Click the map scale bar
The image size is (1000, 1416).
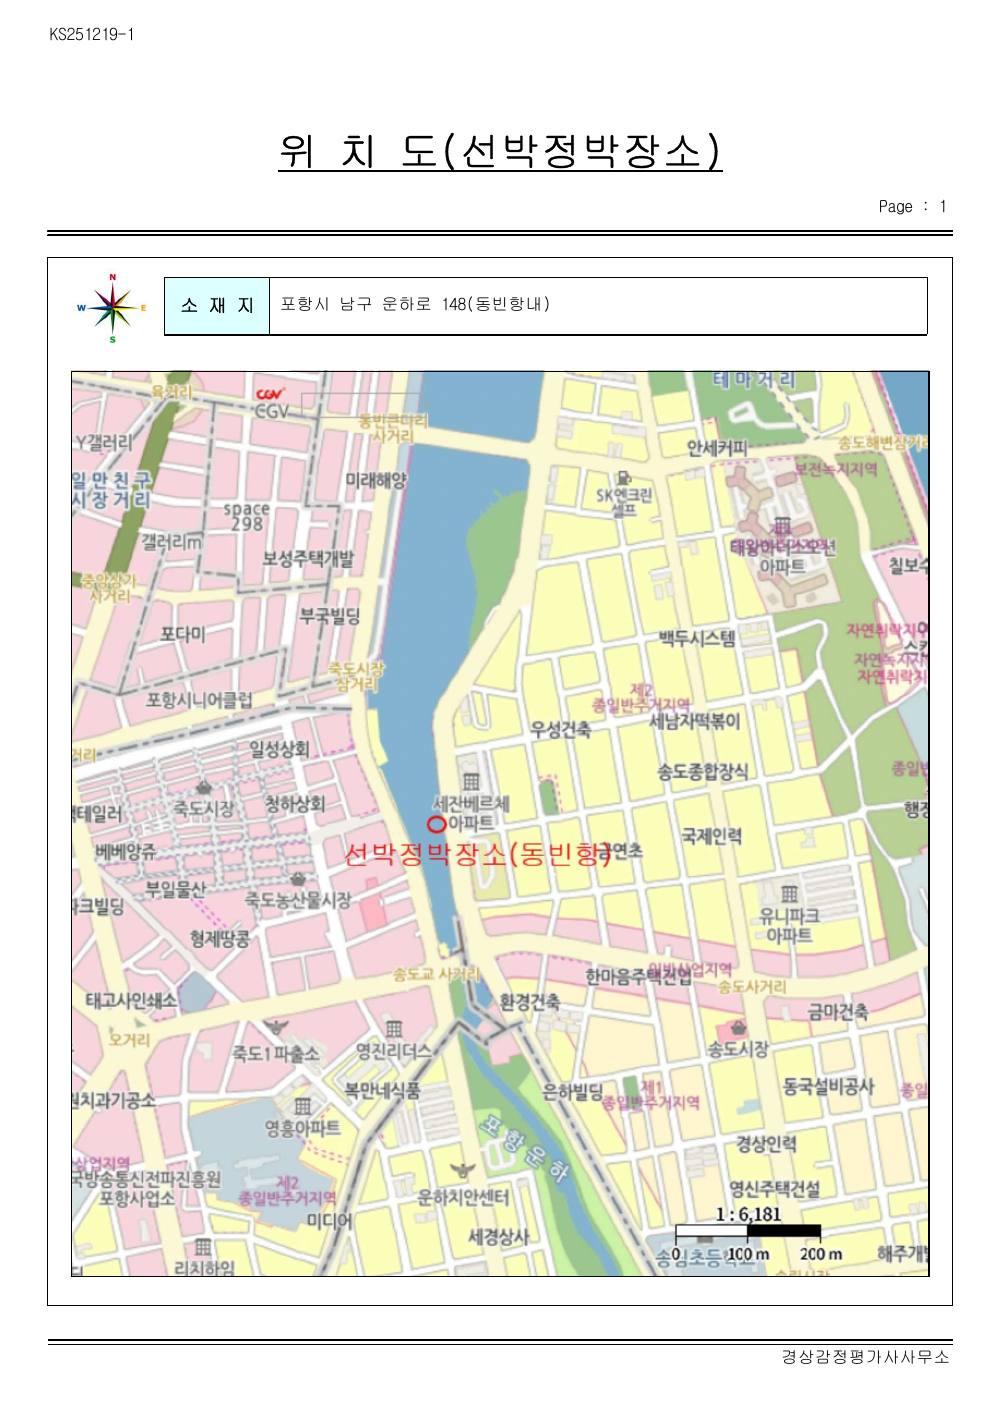[748, 1231]
